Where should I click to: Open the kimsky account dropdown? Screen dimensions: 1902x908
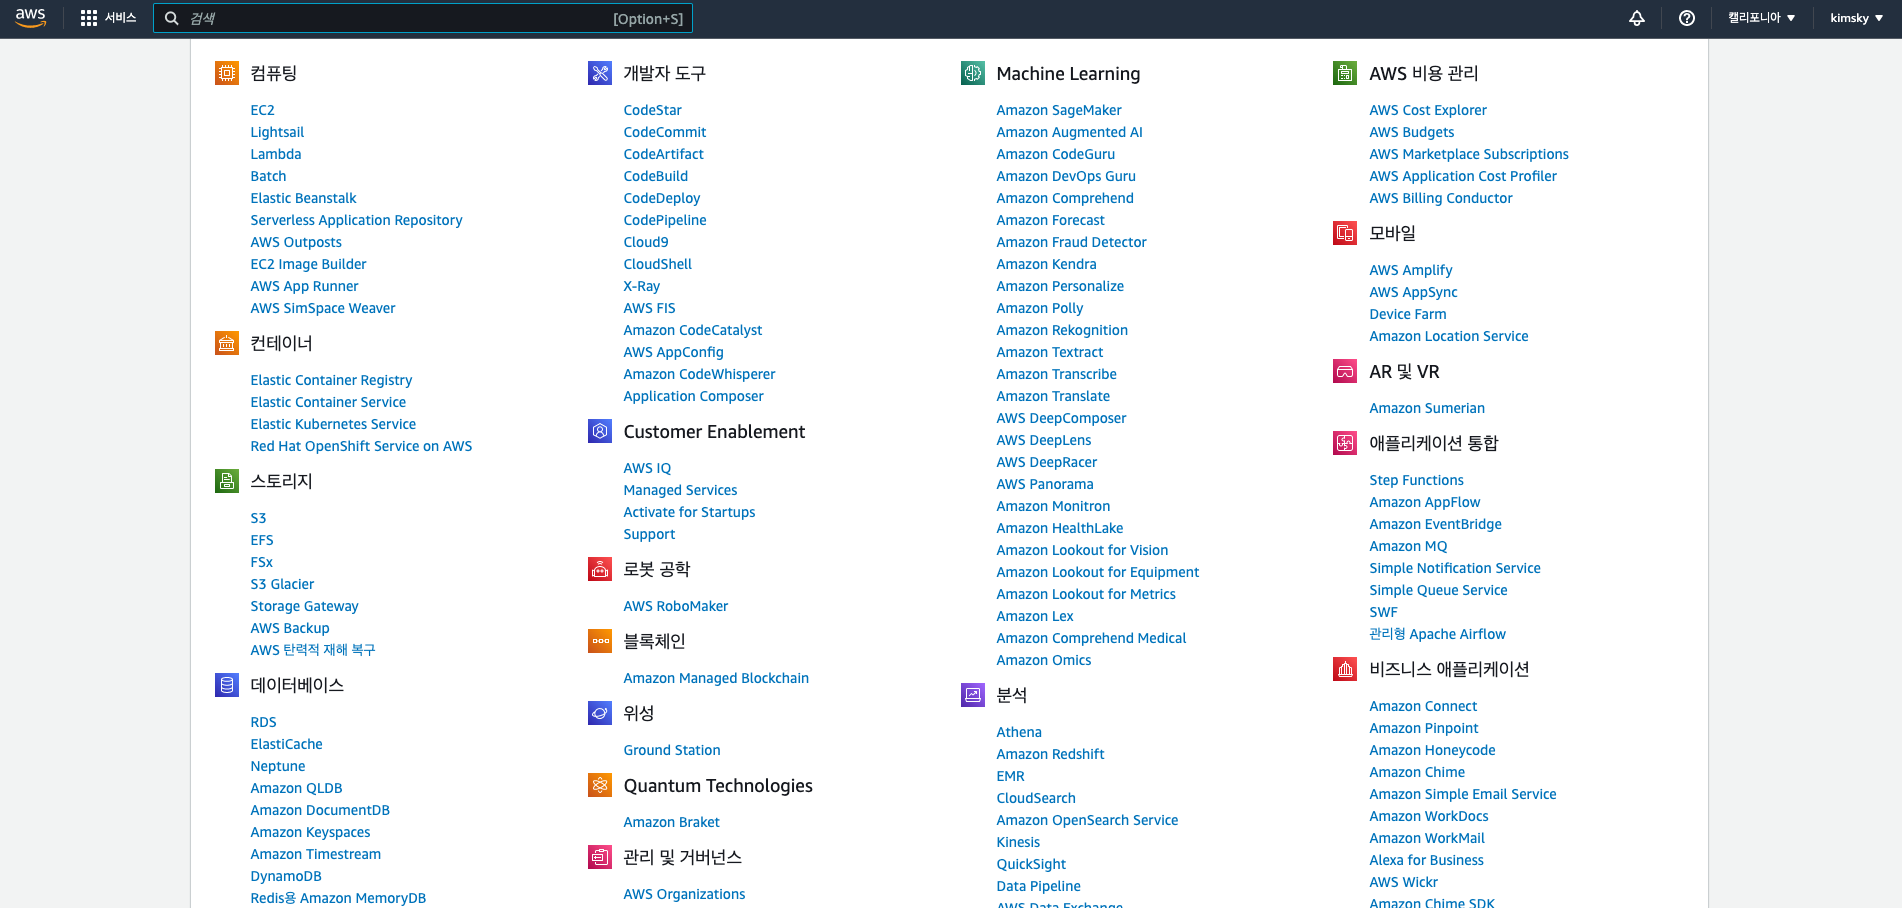point(1856,18)
